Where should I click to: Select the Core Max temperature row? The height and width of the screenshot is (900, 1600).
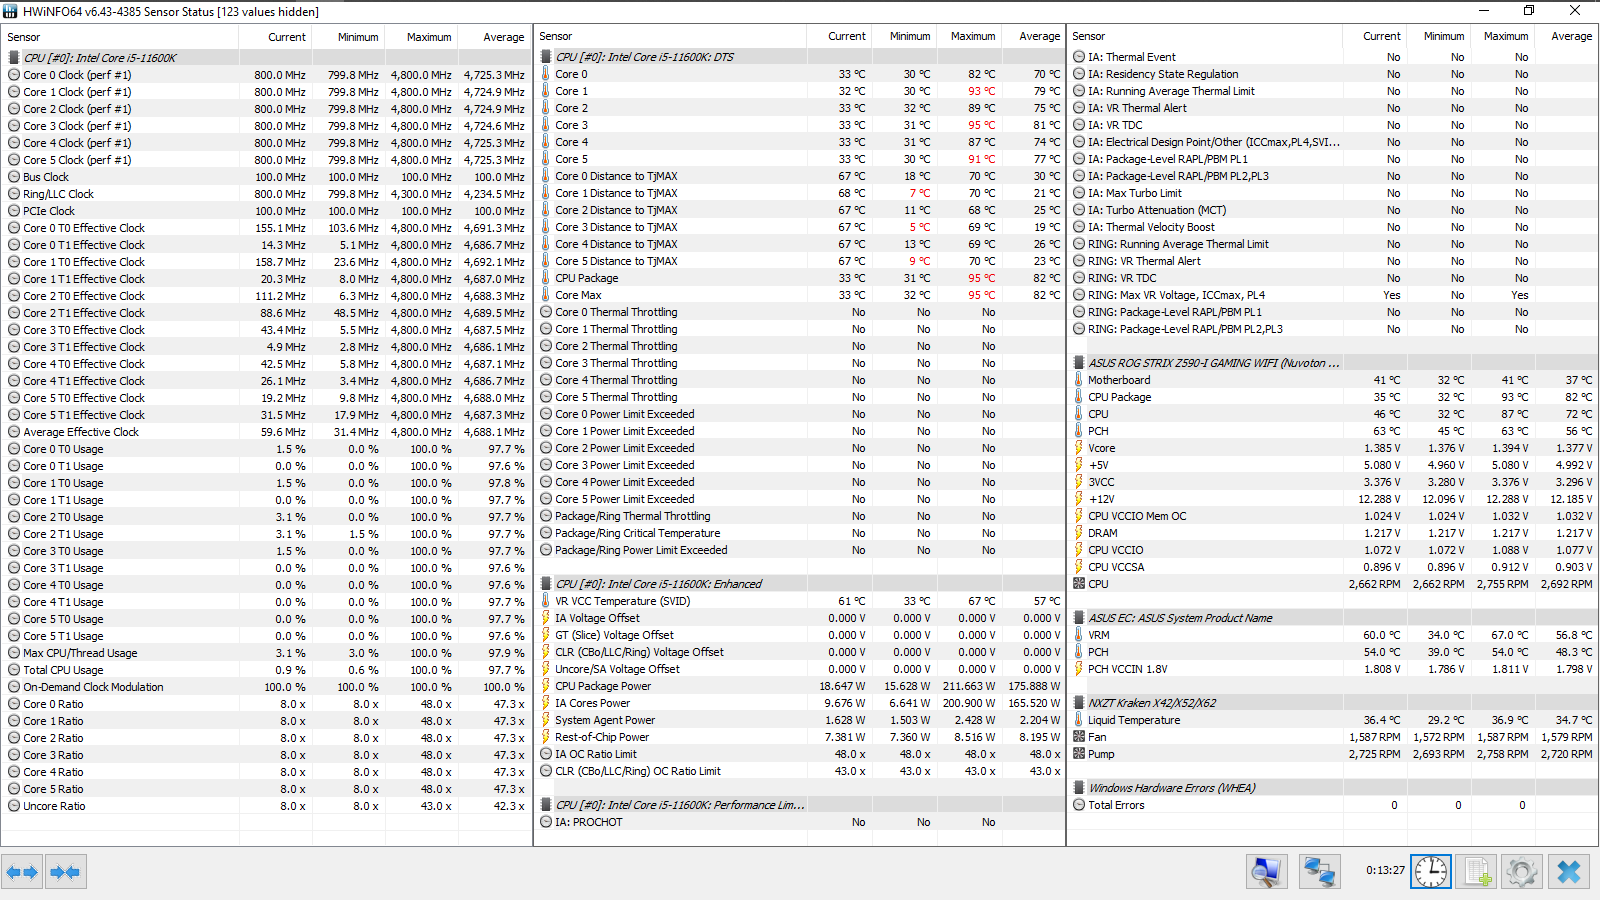(x=799, y=295)
